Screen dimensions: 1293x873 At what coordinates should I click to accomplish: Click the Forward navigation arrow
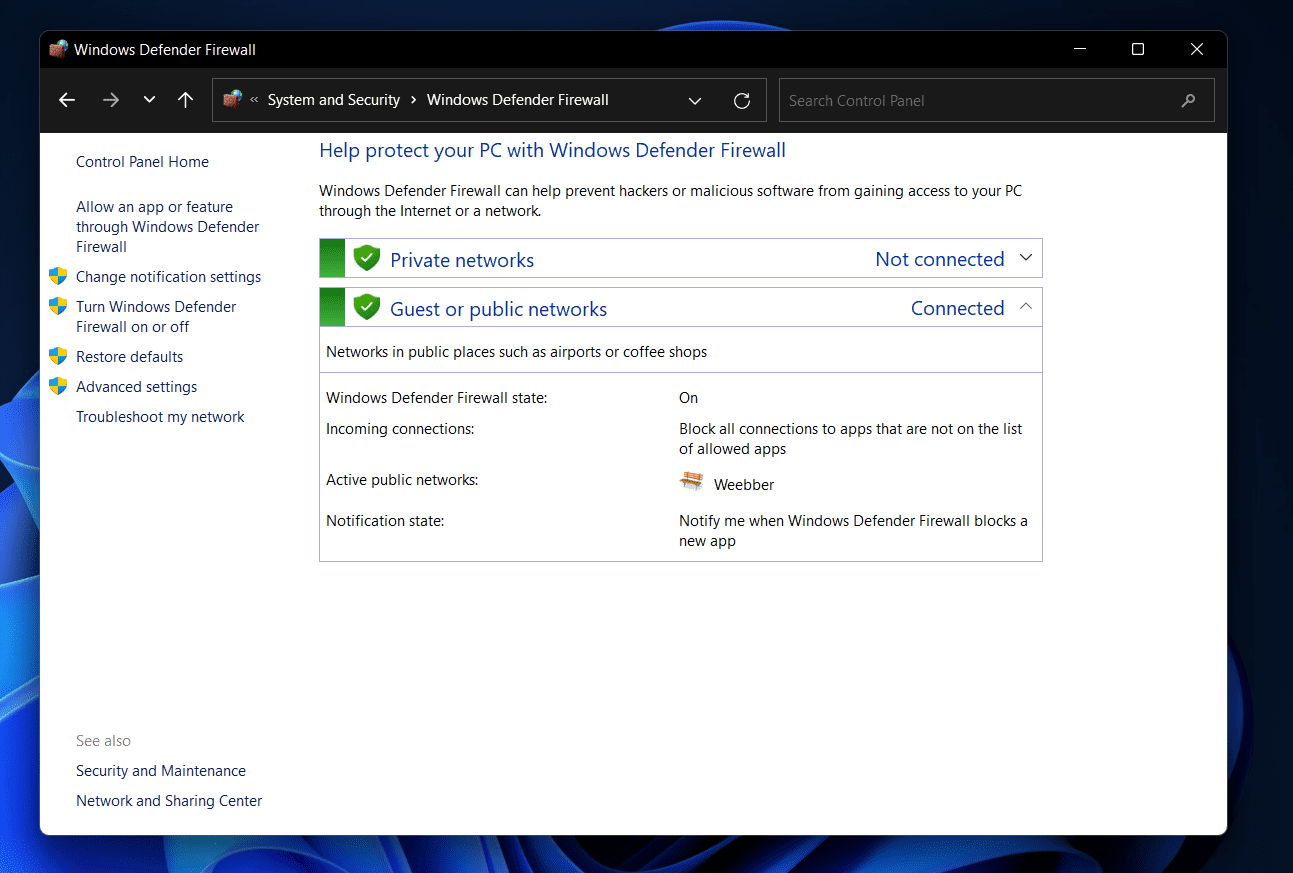(x=111, y=100)
